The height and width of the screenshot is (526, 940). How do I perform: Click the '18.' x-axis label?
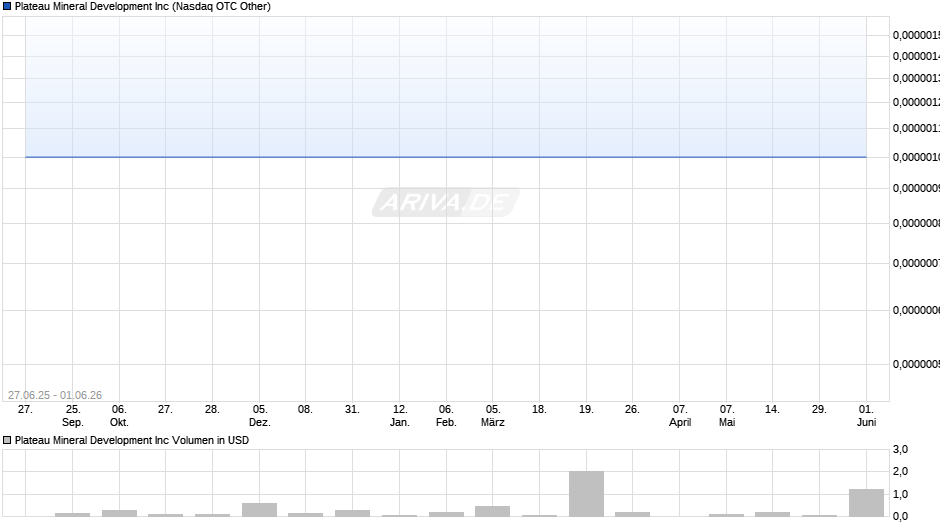[x=539, y=409]
